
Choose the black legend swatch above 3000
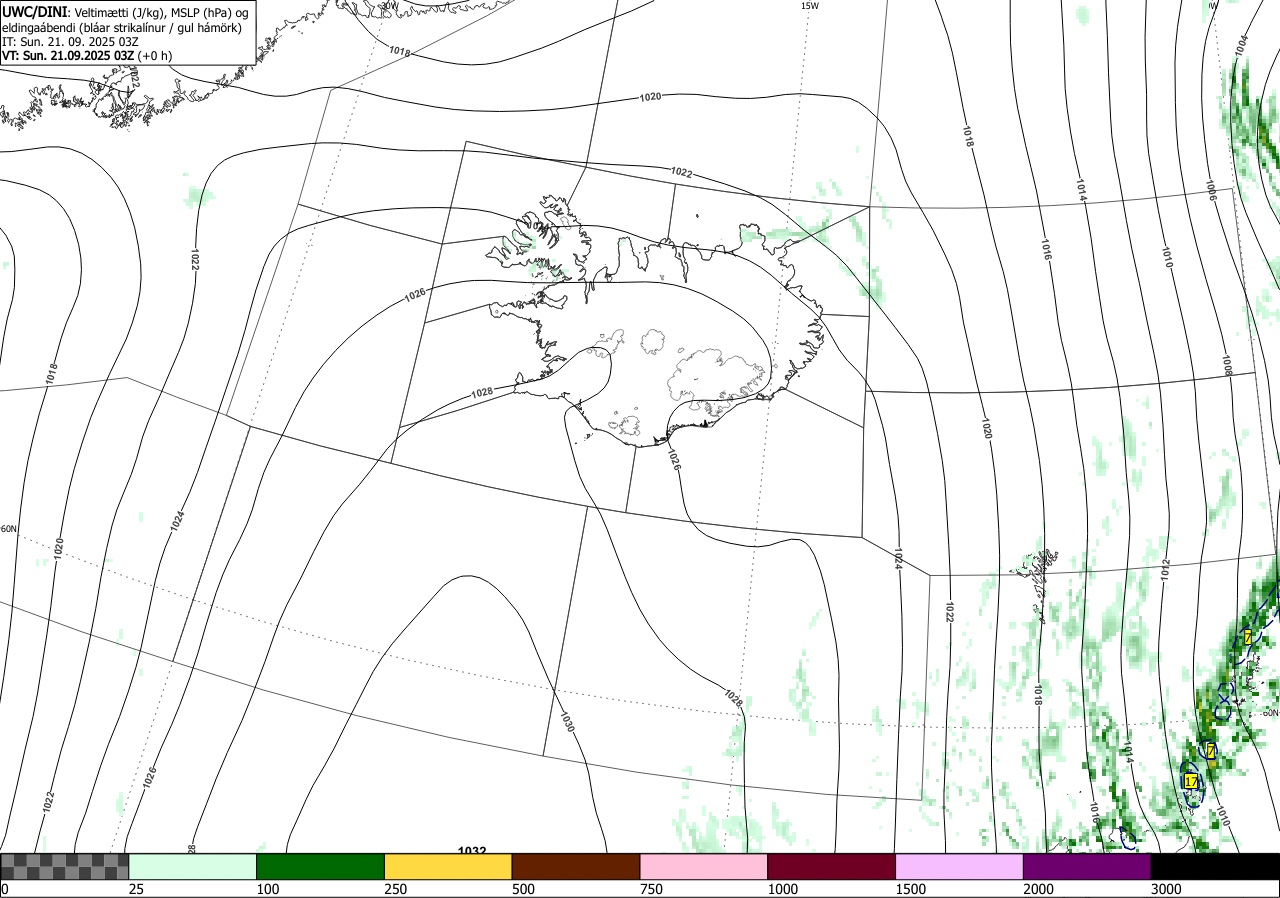tap(1215, 866)
